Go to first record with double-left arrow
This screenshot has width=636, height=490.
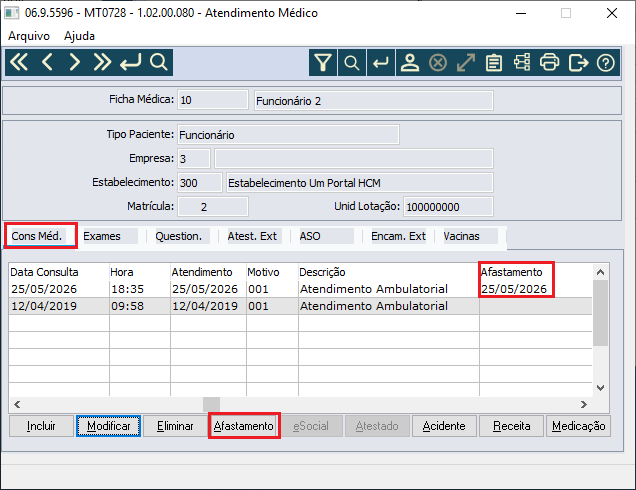19,62
